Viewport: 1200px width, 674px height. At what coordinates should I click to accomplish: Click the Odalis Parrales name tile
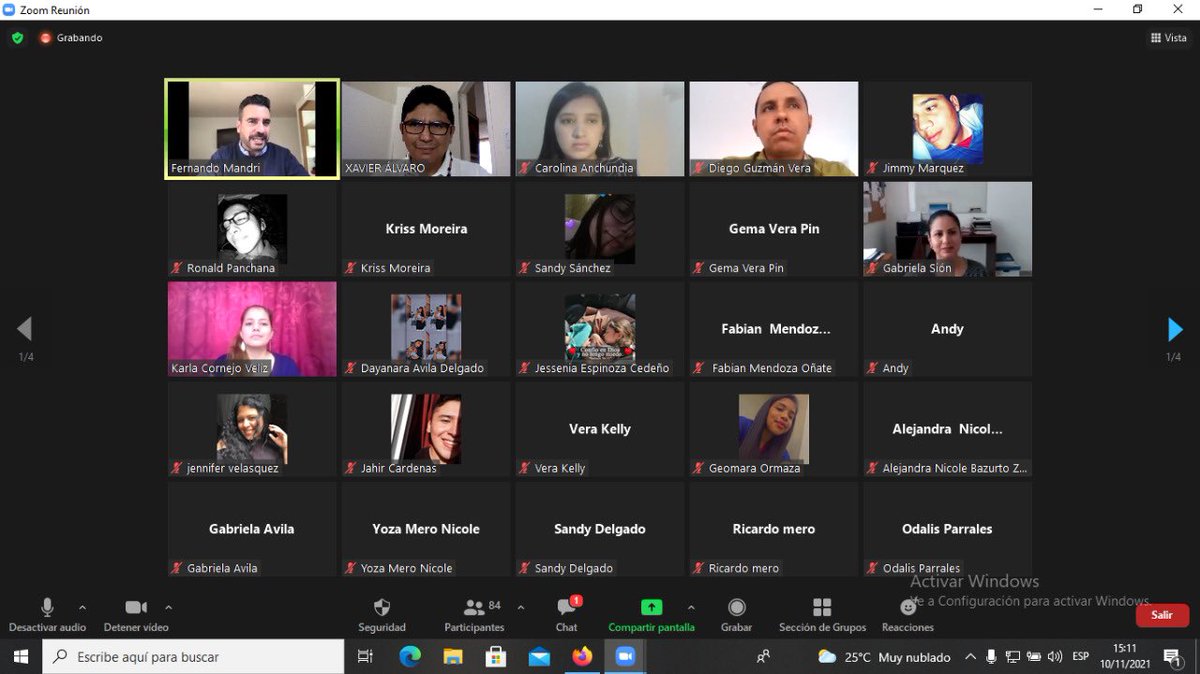coord(948,529)
